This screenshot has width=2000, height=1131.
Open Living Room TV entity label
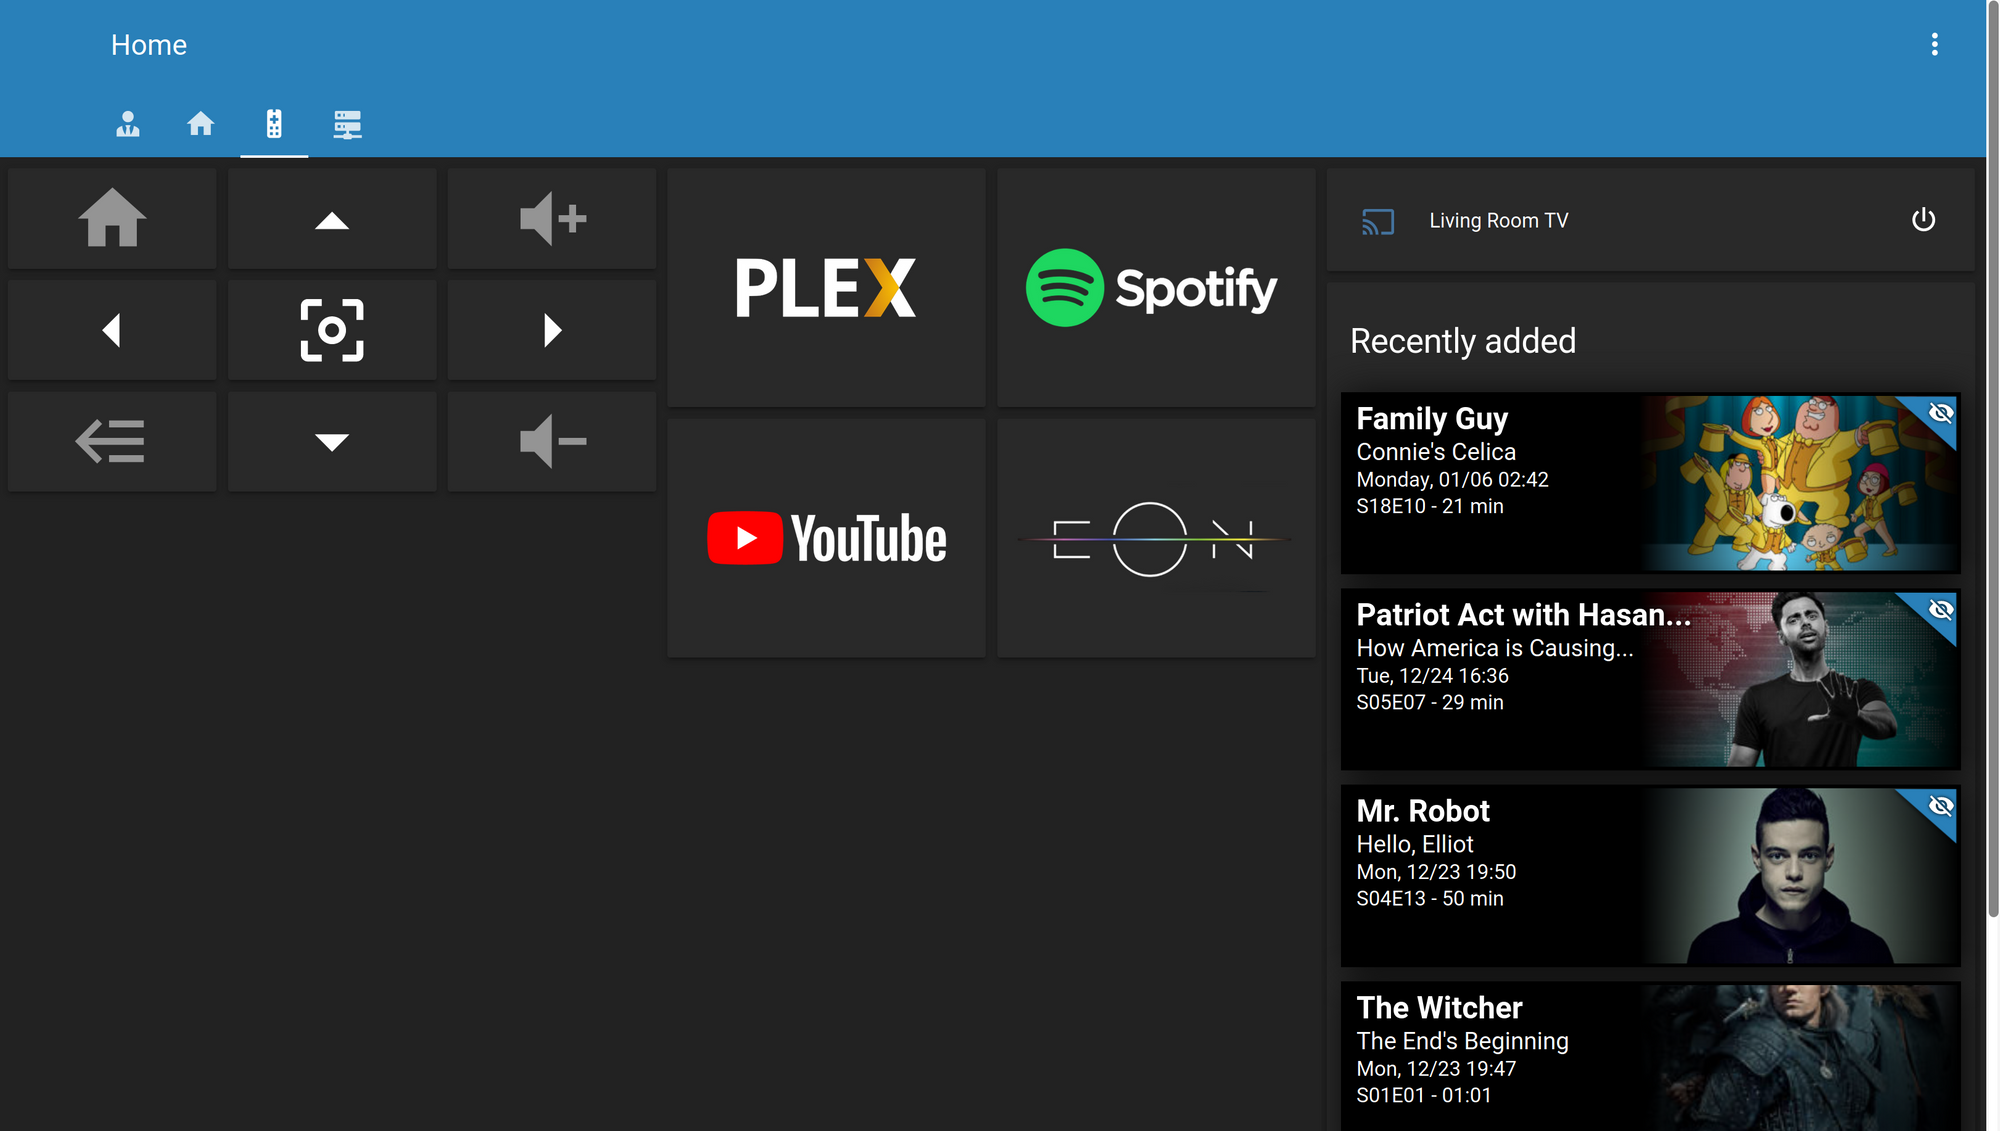point(1499,221)
